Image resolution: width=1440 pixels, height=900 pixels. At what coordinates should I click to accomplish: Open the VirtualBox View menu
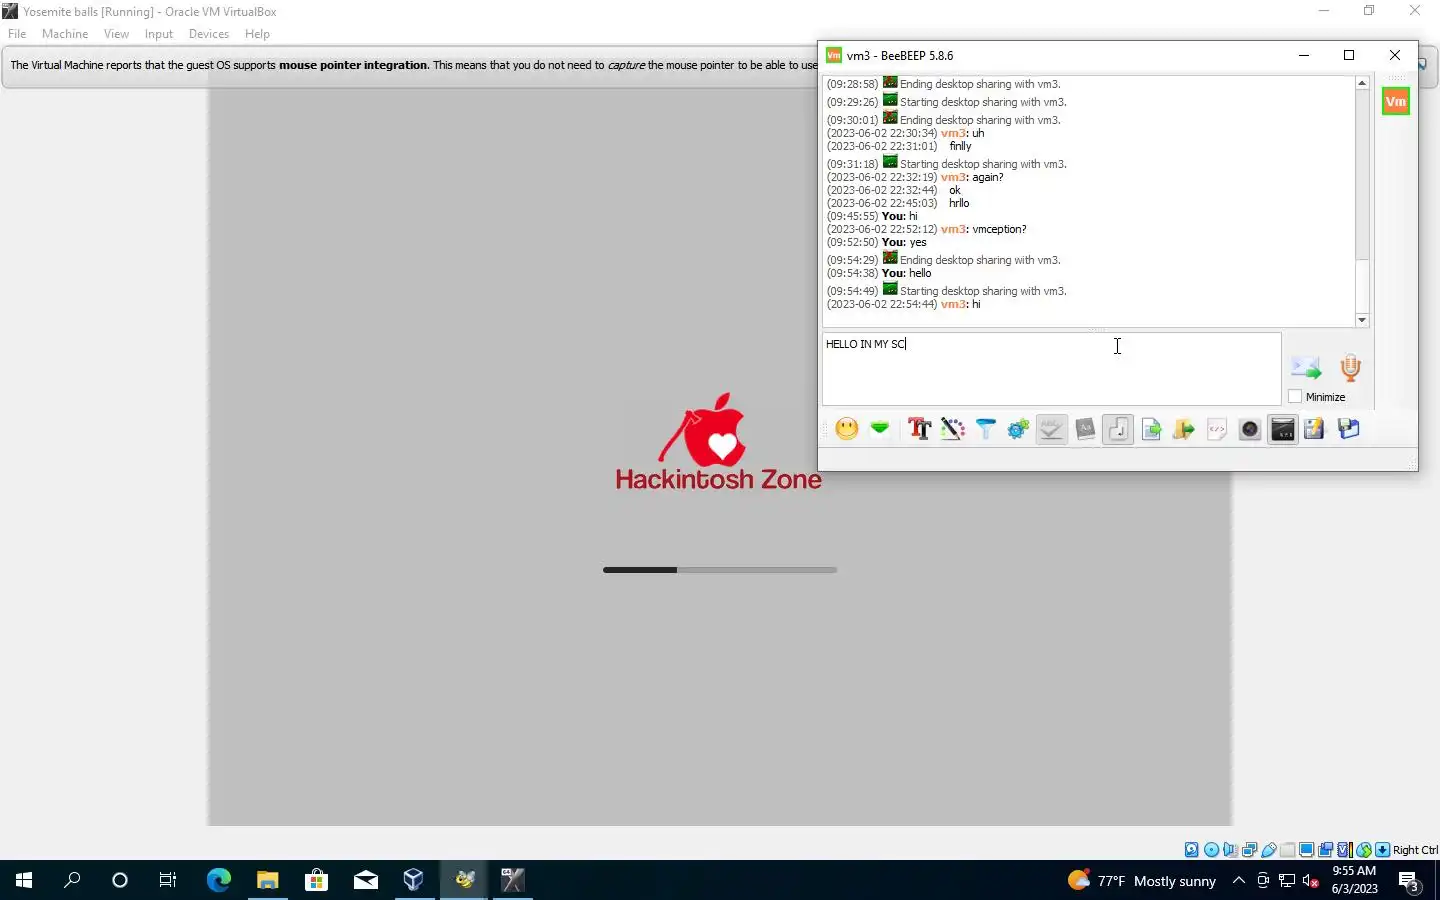point(116,34)
